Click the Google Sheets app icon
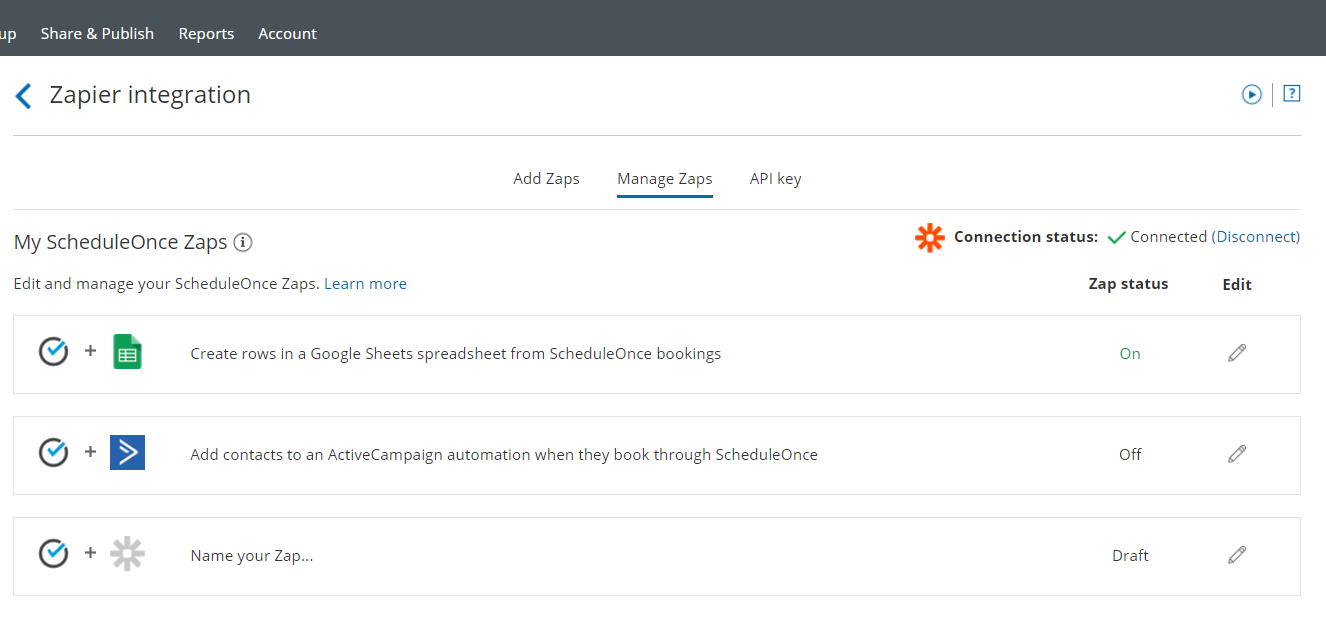The image size is (1326, 626). (128, 353)
